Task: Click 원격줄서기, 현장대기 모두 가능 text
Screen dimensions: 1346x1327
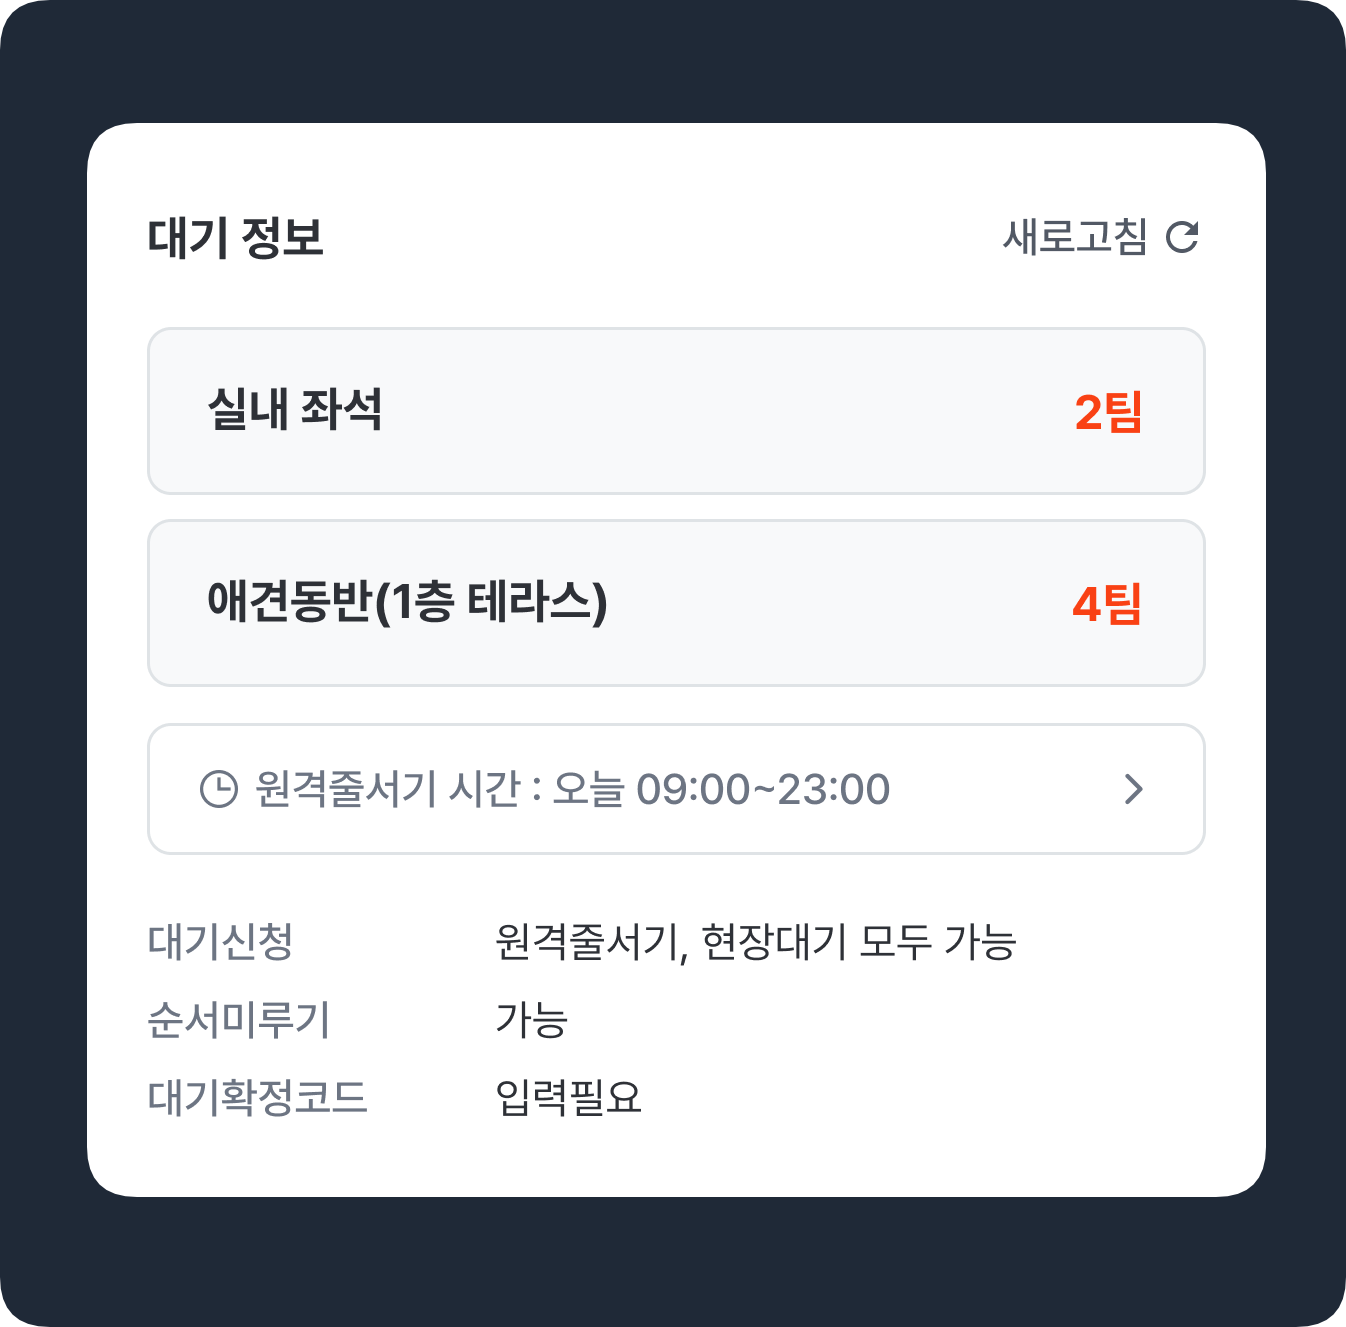Action: pyautogui.click(x=755, y=942)
